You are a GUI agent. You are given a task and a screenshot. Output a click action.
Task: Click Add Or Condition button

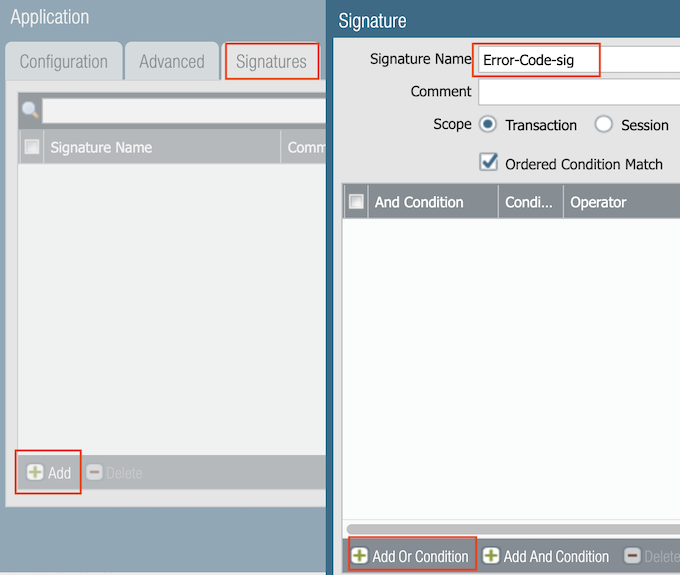pyautogui.click(x=410, y=556)
